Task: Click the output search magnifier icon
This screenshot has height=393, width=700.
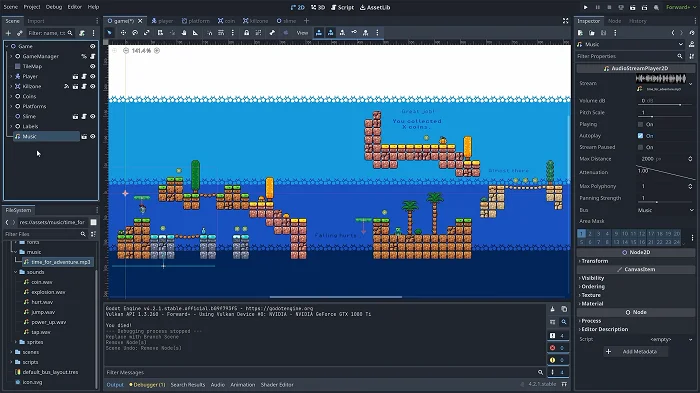Action: [x=564, y=322]
